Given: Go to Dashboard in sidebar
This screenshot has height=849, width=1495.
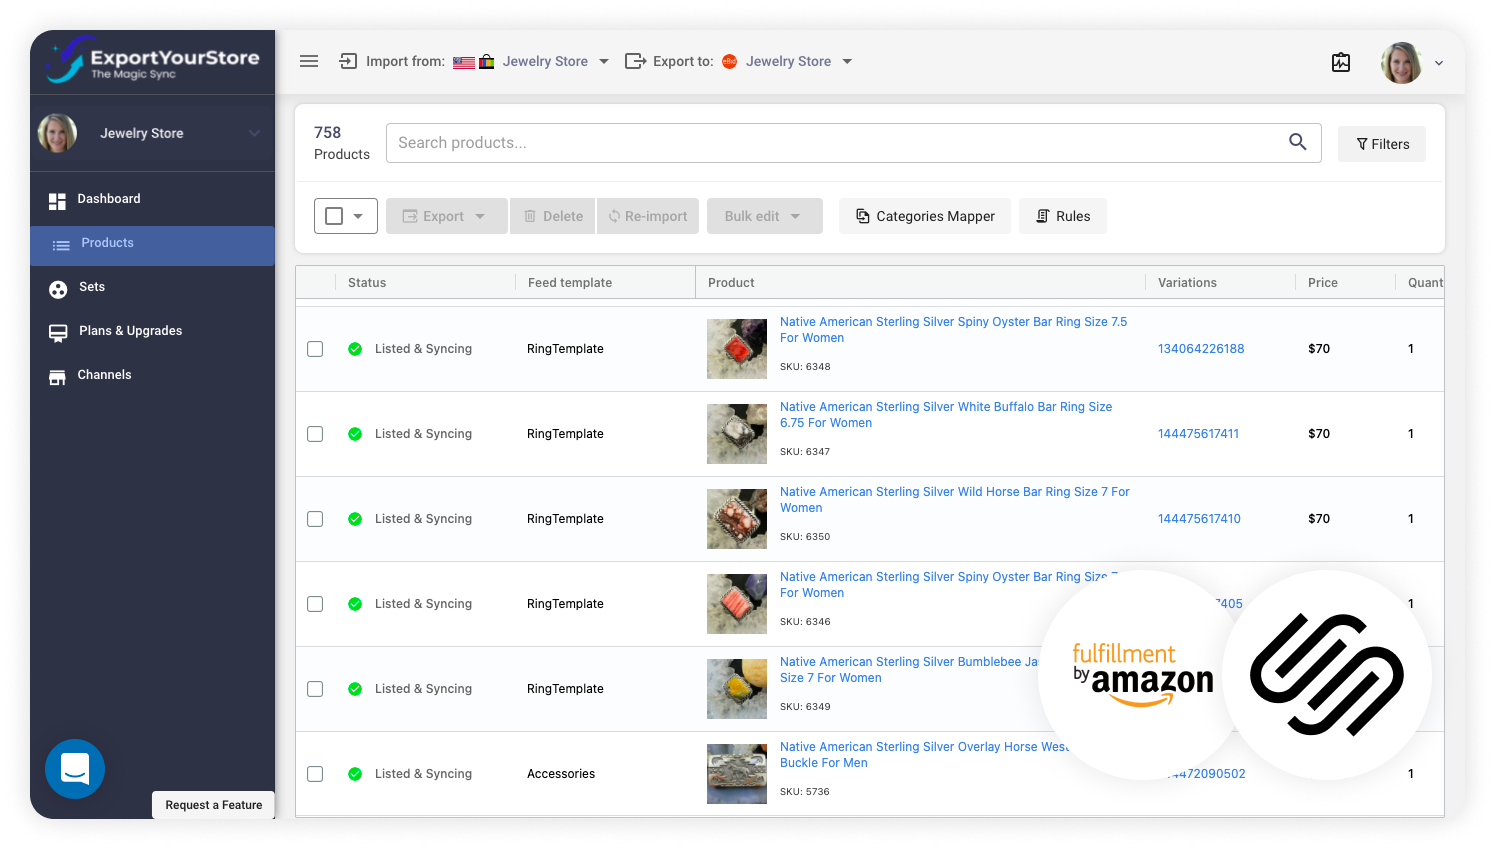Looking at the screenshot, I should point(152,199).
